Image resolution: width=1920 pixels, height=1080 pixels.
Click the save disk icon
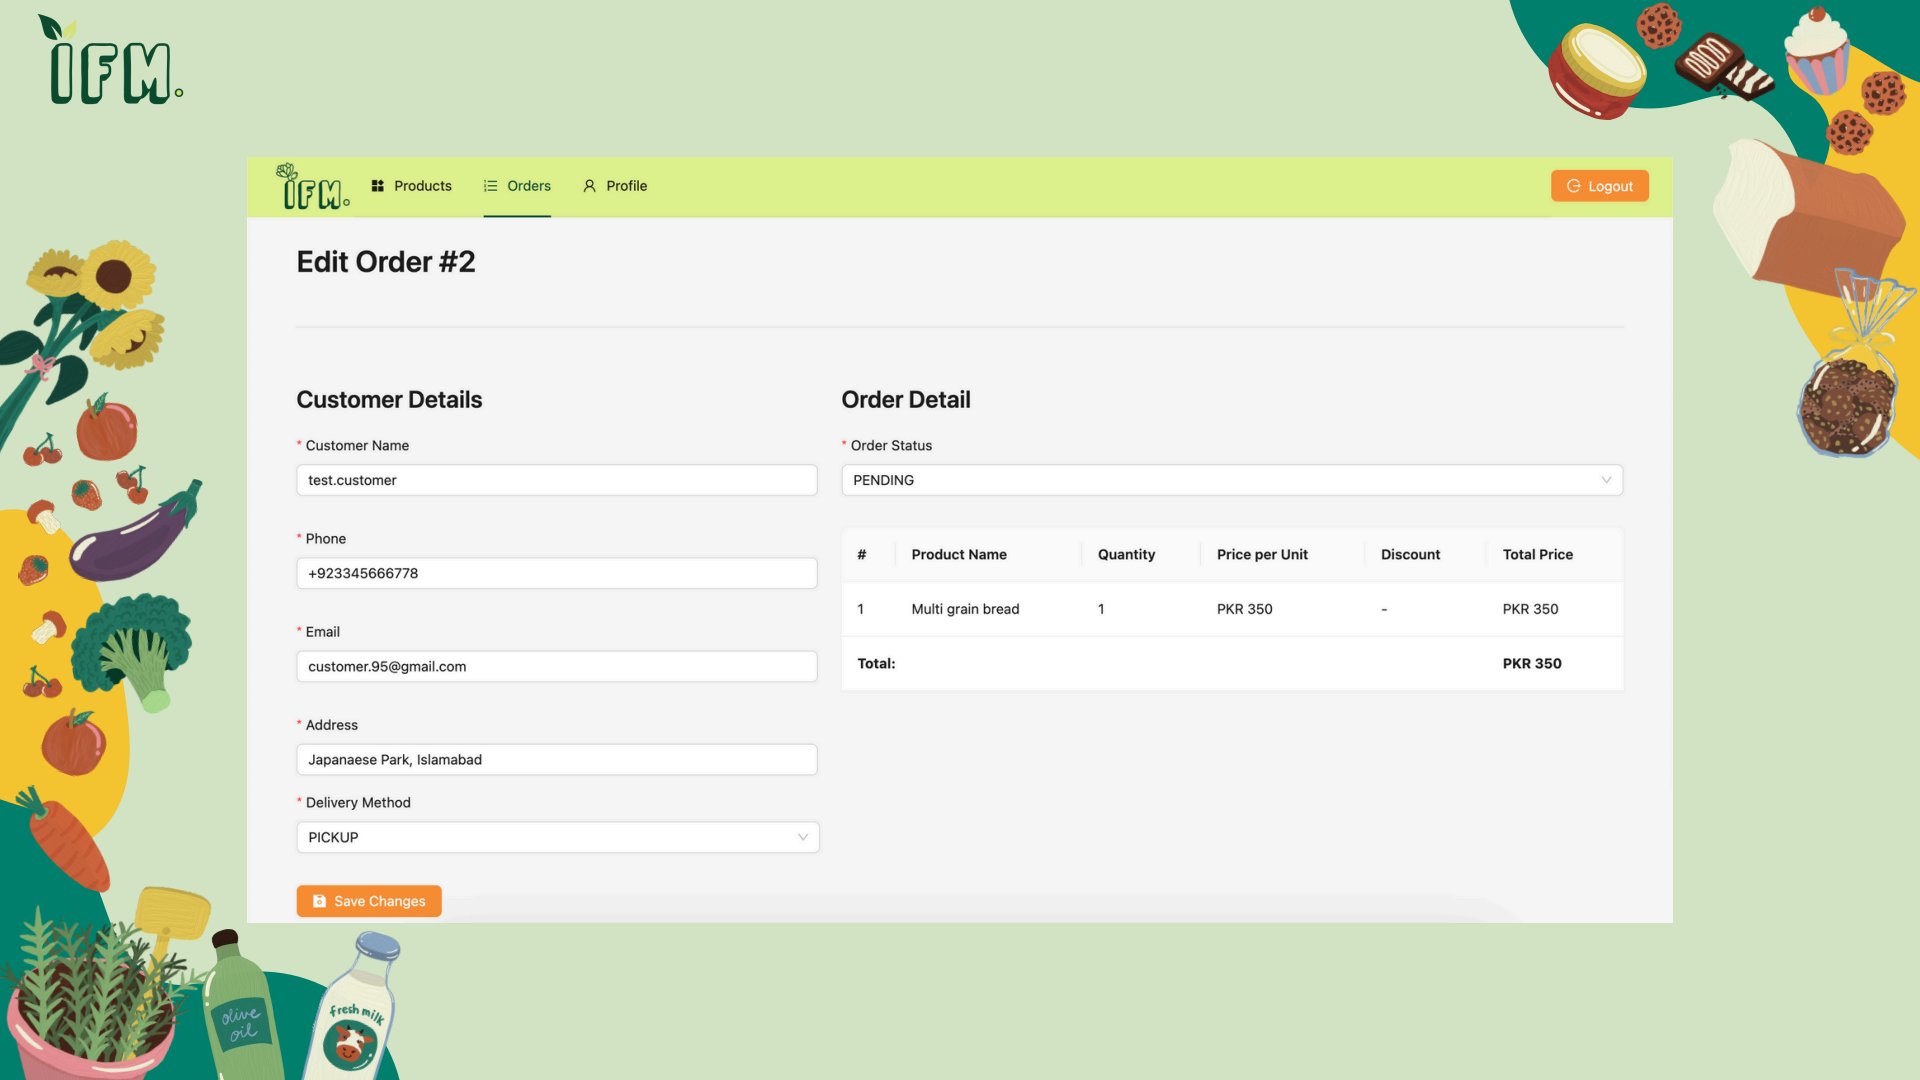[x=319, y=901]
